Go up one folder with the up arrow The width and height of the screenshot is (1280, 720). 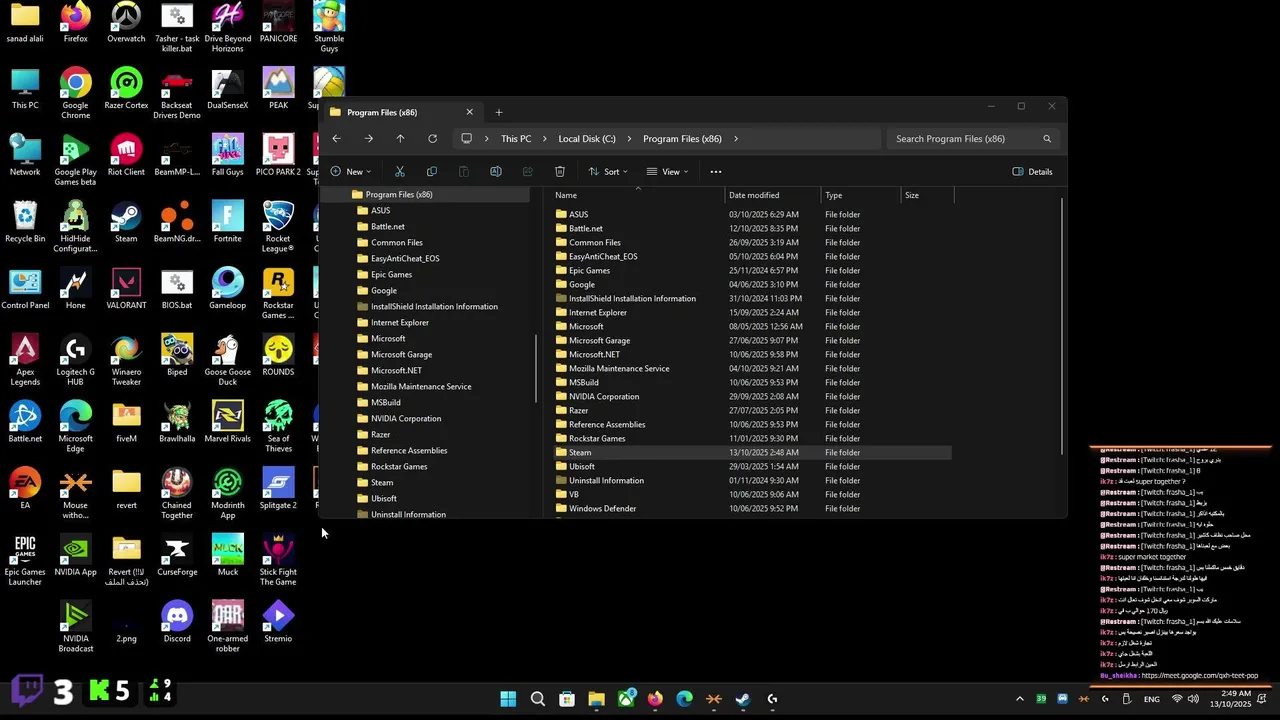pos(400,138)
